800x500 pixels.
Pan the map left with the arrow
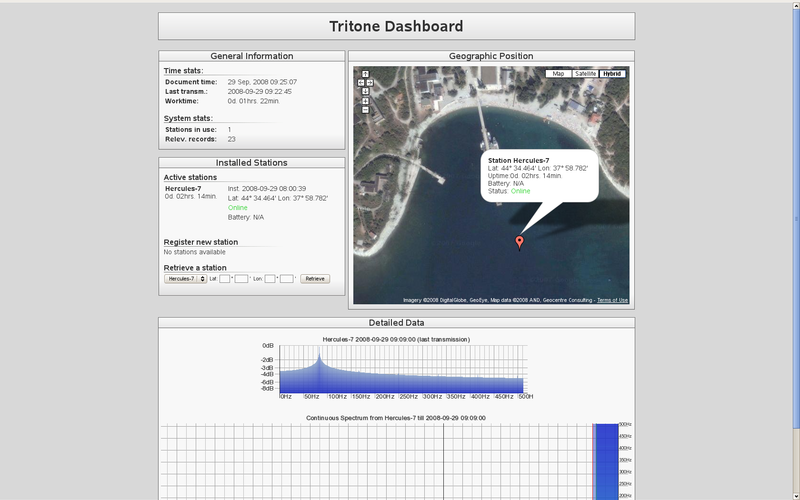point(361,83)
